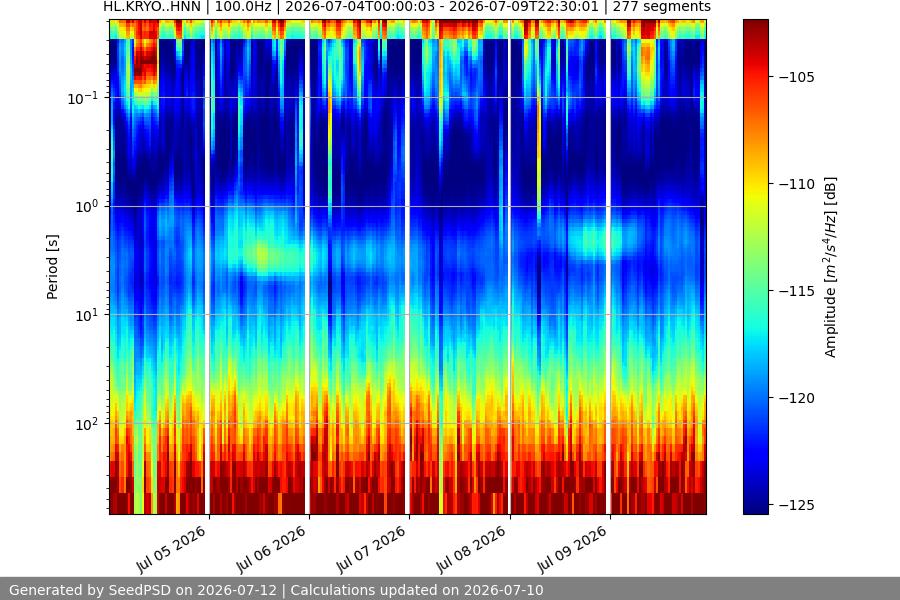
Task: Click inside the spectrogram heatmap plot
Action: click(x=408, y=267)
